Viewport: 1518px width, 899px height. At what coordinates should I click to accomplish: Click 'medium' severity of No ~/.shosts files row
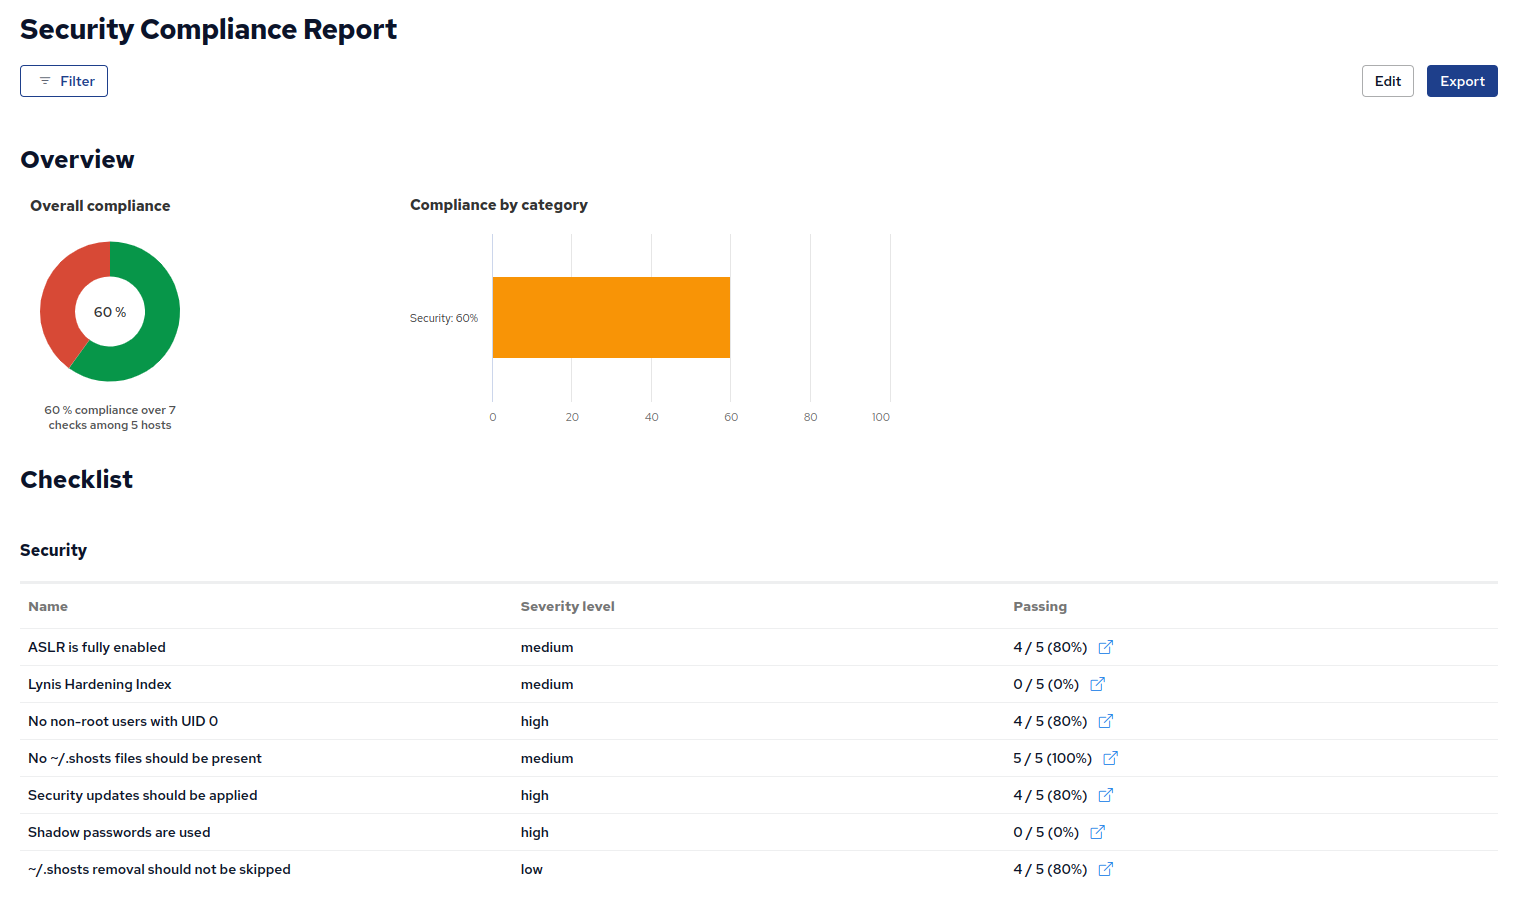point(547,758)
